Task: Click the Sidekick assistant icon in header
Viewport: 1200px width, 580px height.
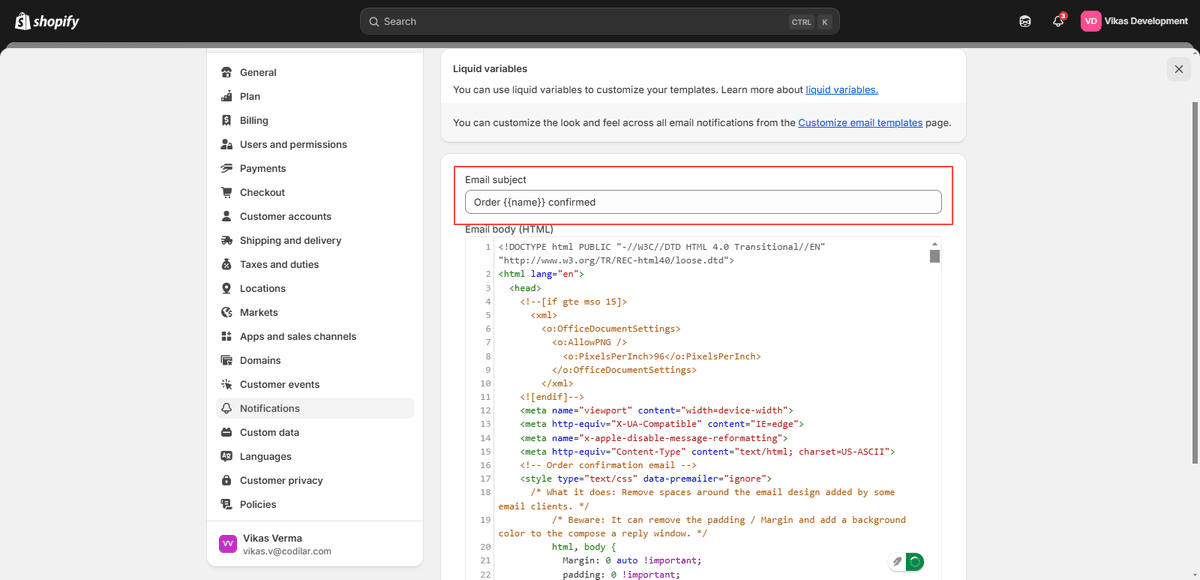Action: (1025, 21)
